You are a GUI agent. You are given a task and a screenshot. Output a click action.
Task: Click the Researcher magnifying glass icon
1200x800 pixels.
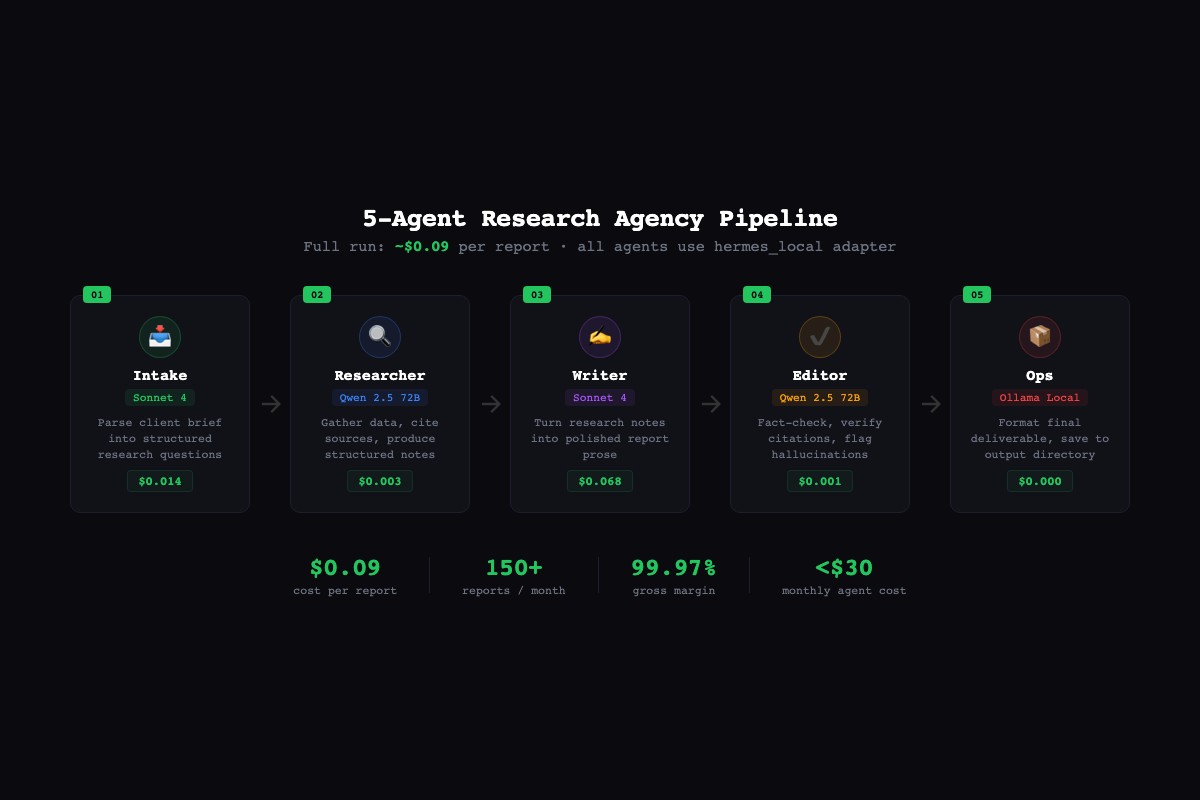(380, 337)
